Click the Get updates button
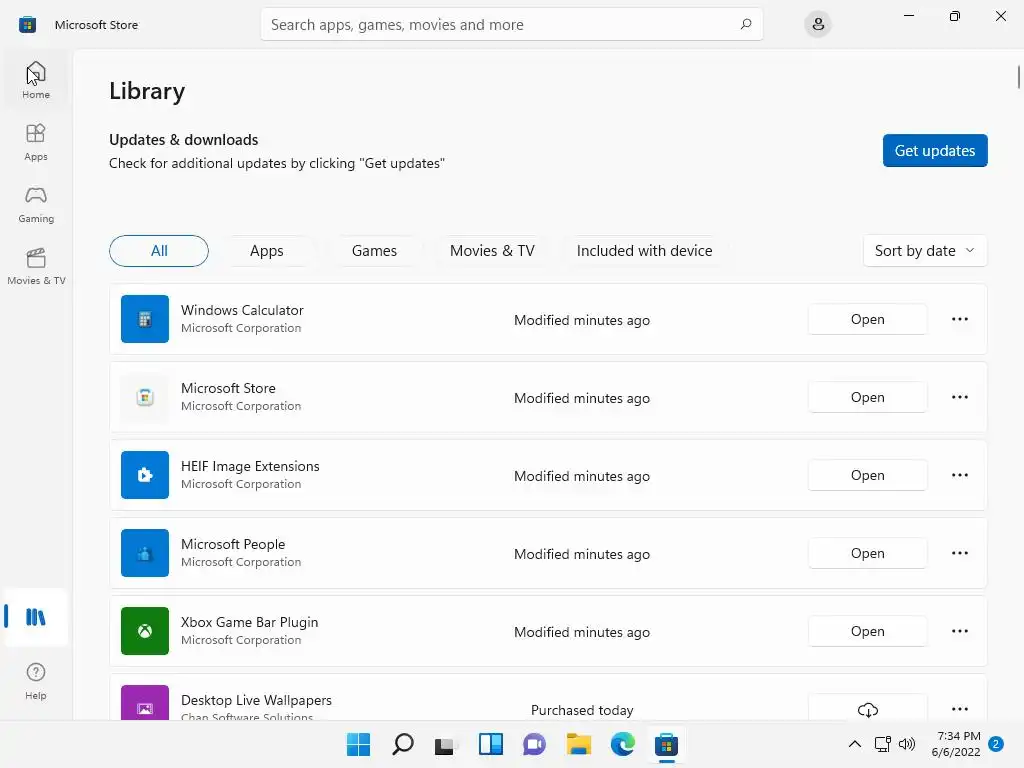The image size is (1024, 768). pyautogui.click(x=935, y=151)
